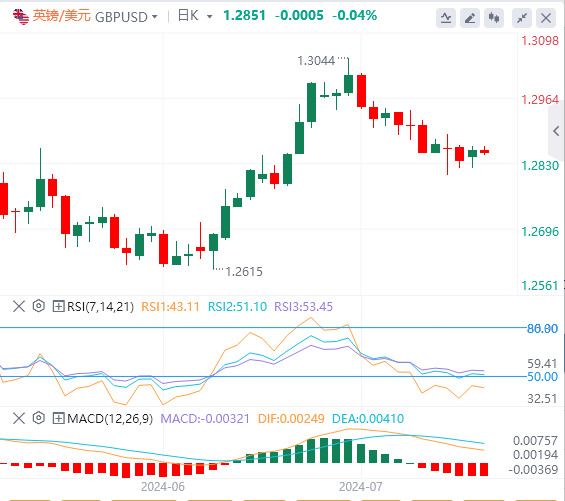Toggle RSI panel expand plus box

click(x=58, y=306)
